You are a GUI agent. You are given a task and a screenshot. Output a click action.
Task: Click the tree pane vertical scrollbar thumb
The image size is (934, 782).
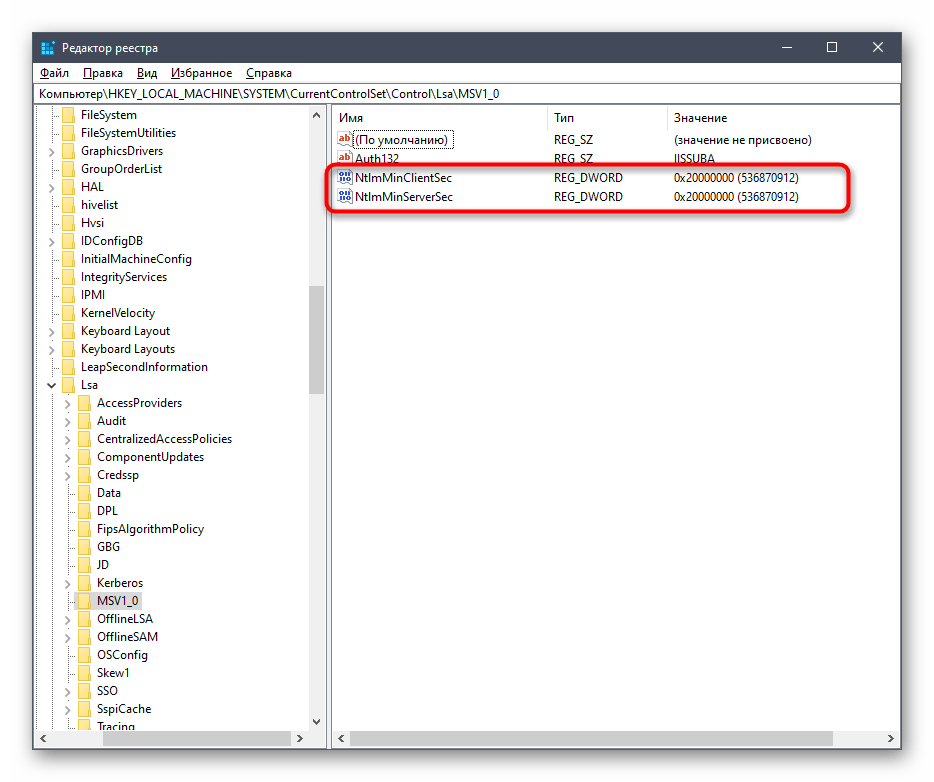coord(317,340)
